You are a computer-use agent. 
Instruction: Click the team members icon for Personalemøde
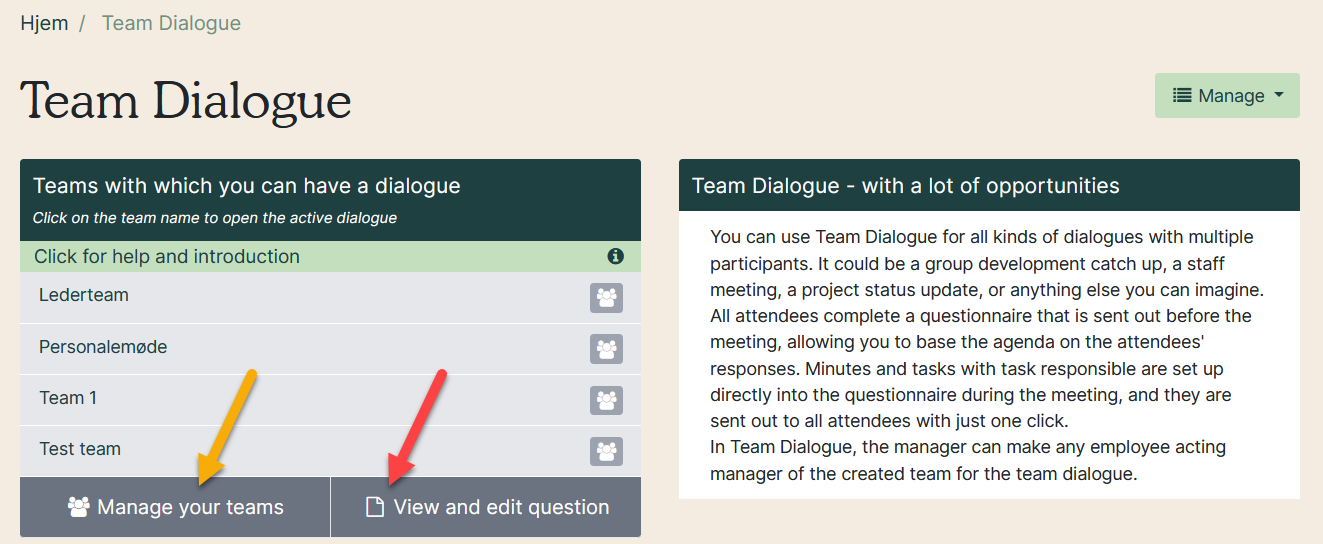tap(606, 349)
